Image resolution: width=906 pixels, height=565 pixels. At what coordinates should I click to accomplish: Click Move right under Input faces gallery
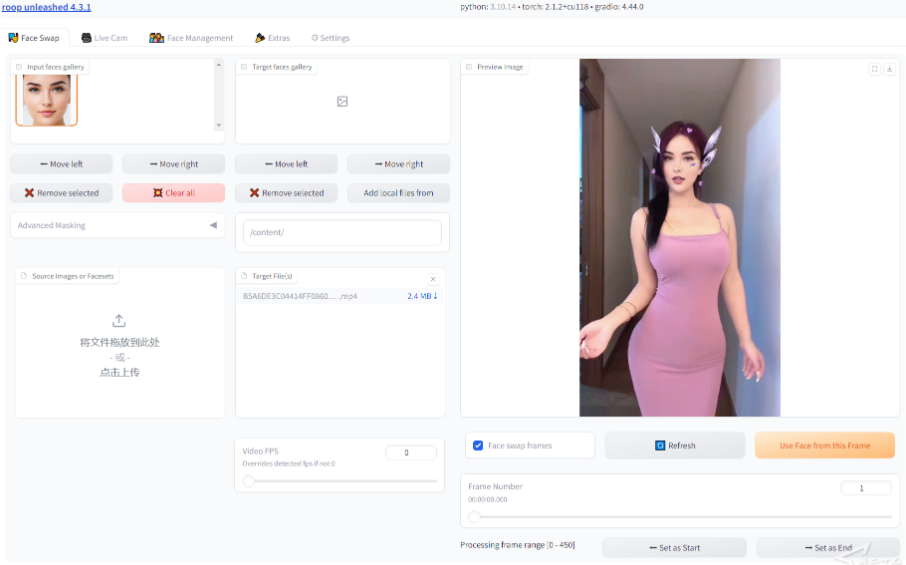pyautogui.click(x=173, y=164)
